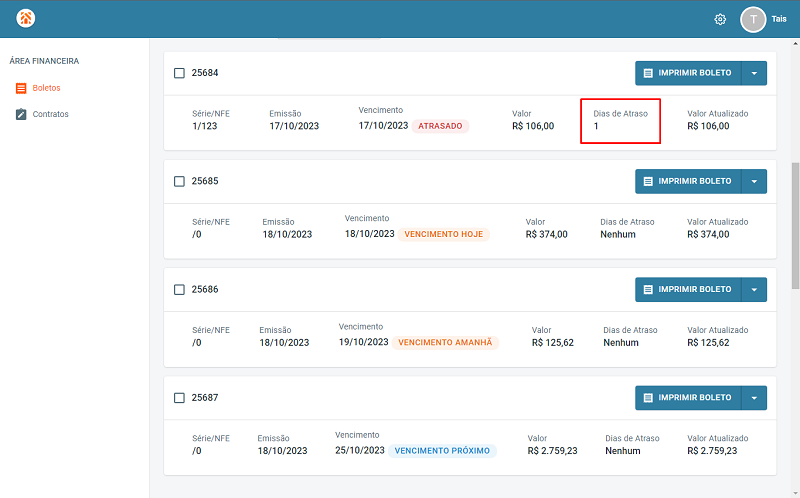Tick the checkbox for boleto 25687
Screen dimensions: 800x498
(x=179, y=397)
